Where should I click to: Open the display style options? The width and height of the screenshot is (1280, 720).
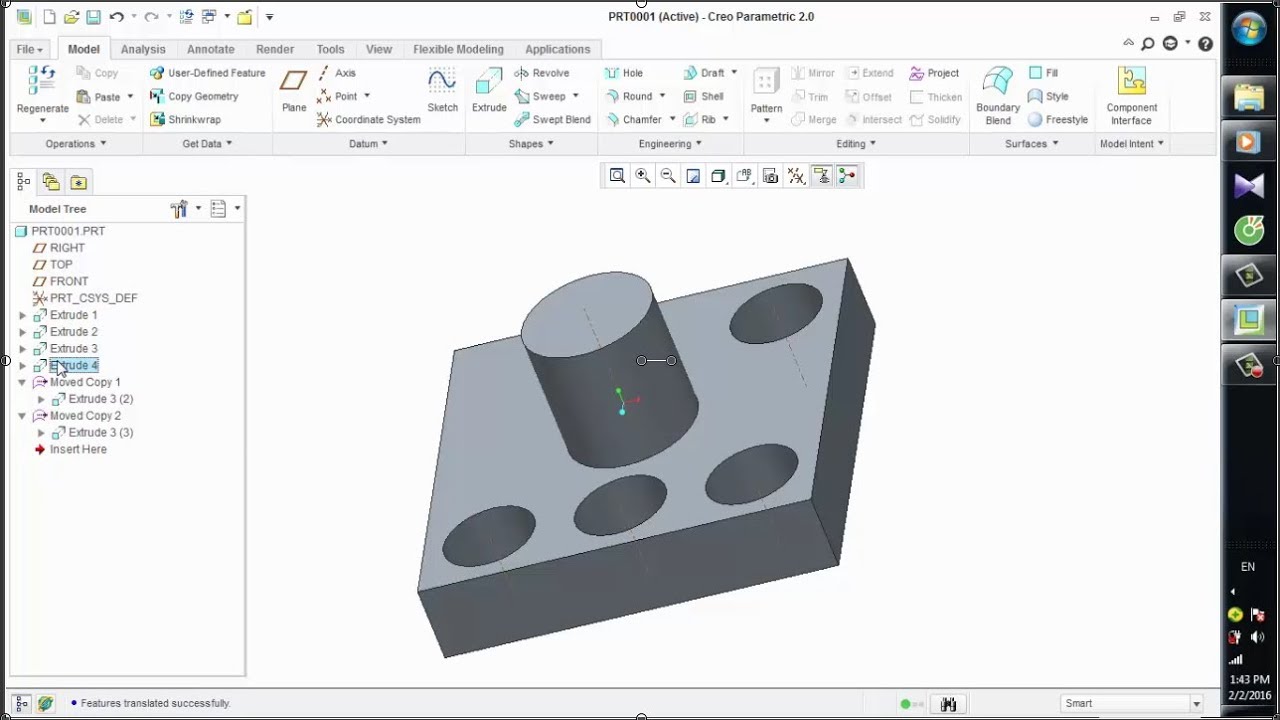click(718, 176)
